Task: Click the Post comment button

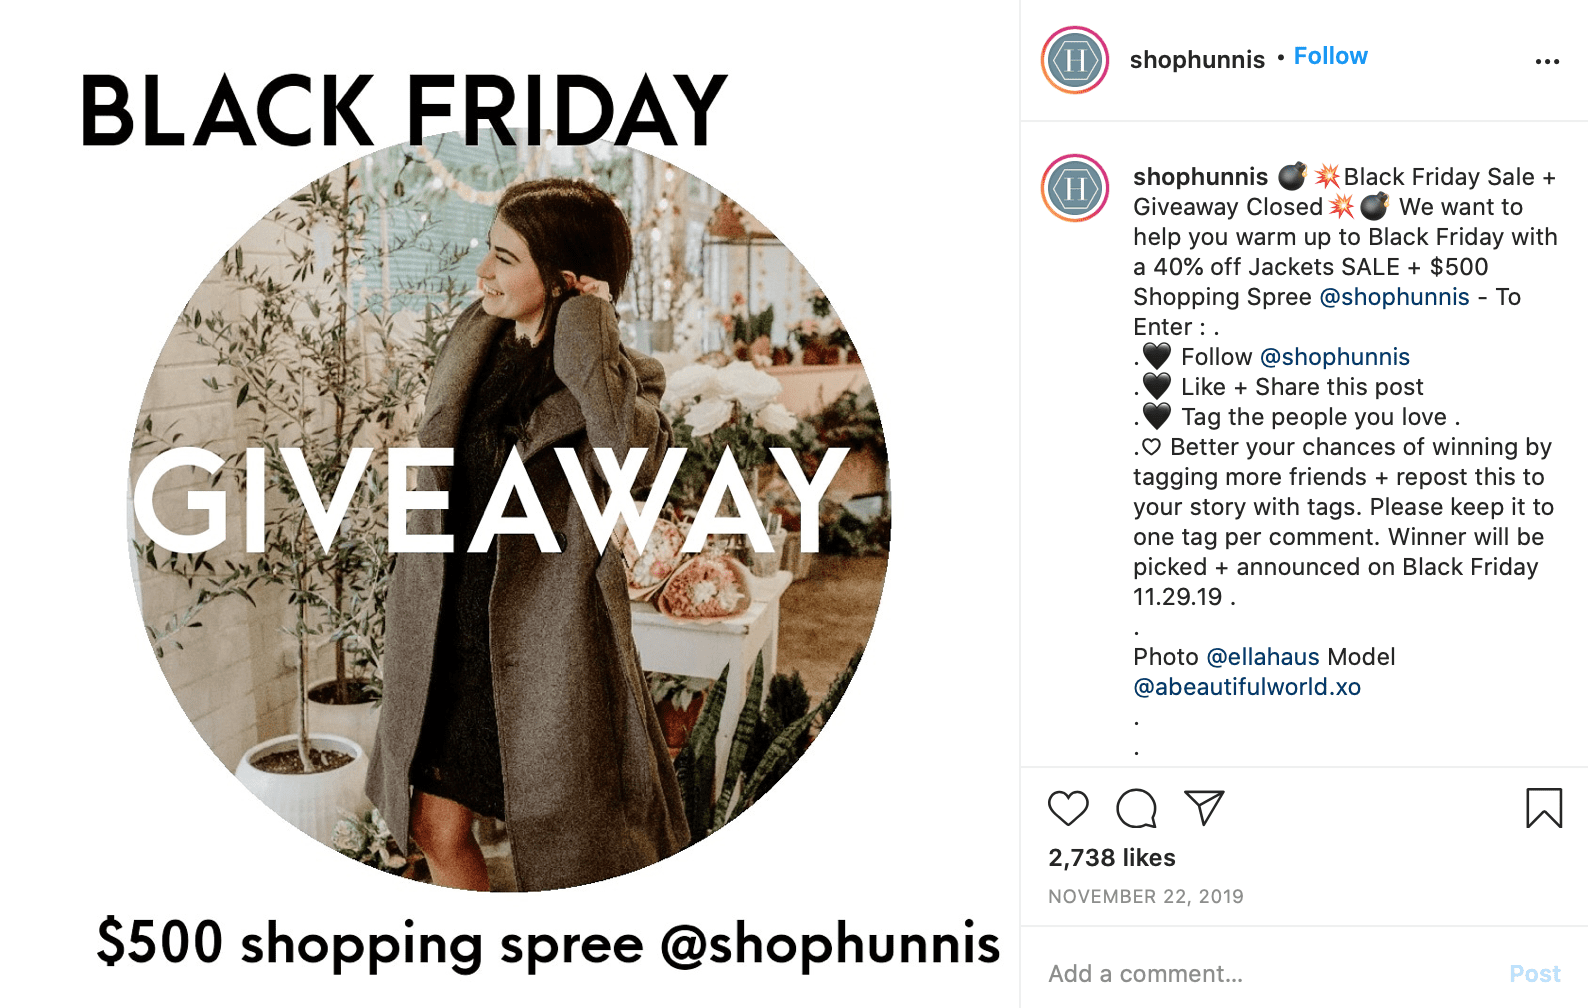Action: click(x=1535, y=974)
